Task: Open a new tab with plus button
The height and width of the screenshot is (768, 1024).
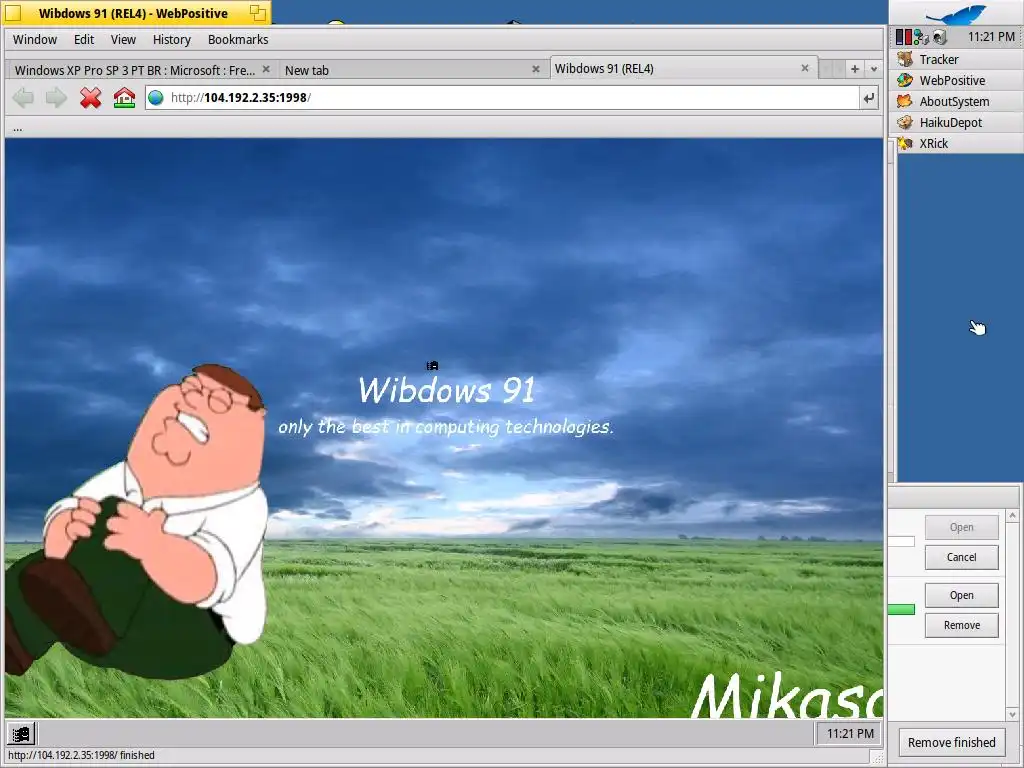Action: coord(854,69)
